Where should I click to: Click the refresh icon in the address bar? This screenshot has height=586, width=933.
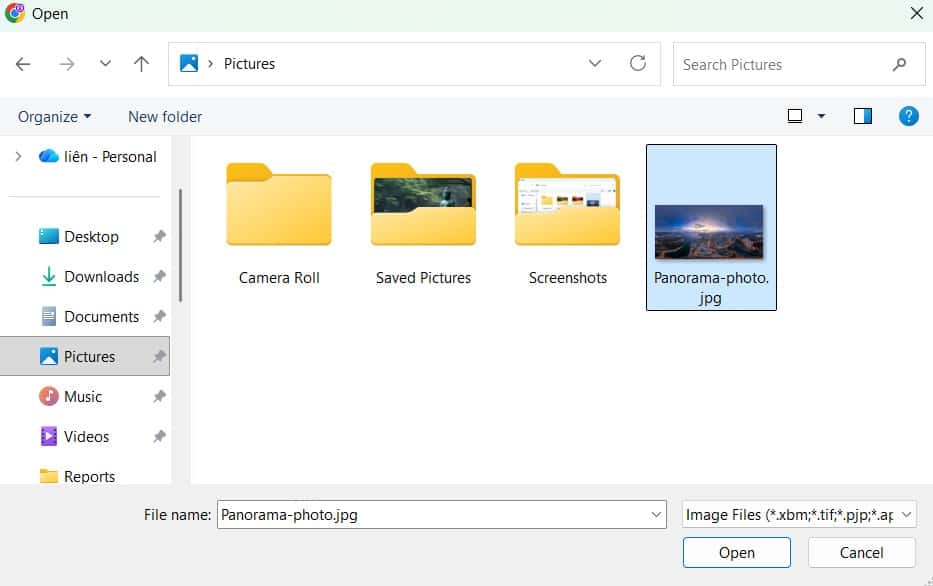(638, 63)
